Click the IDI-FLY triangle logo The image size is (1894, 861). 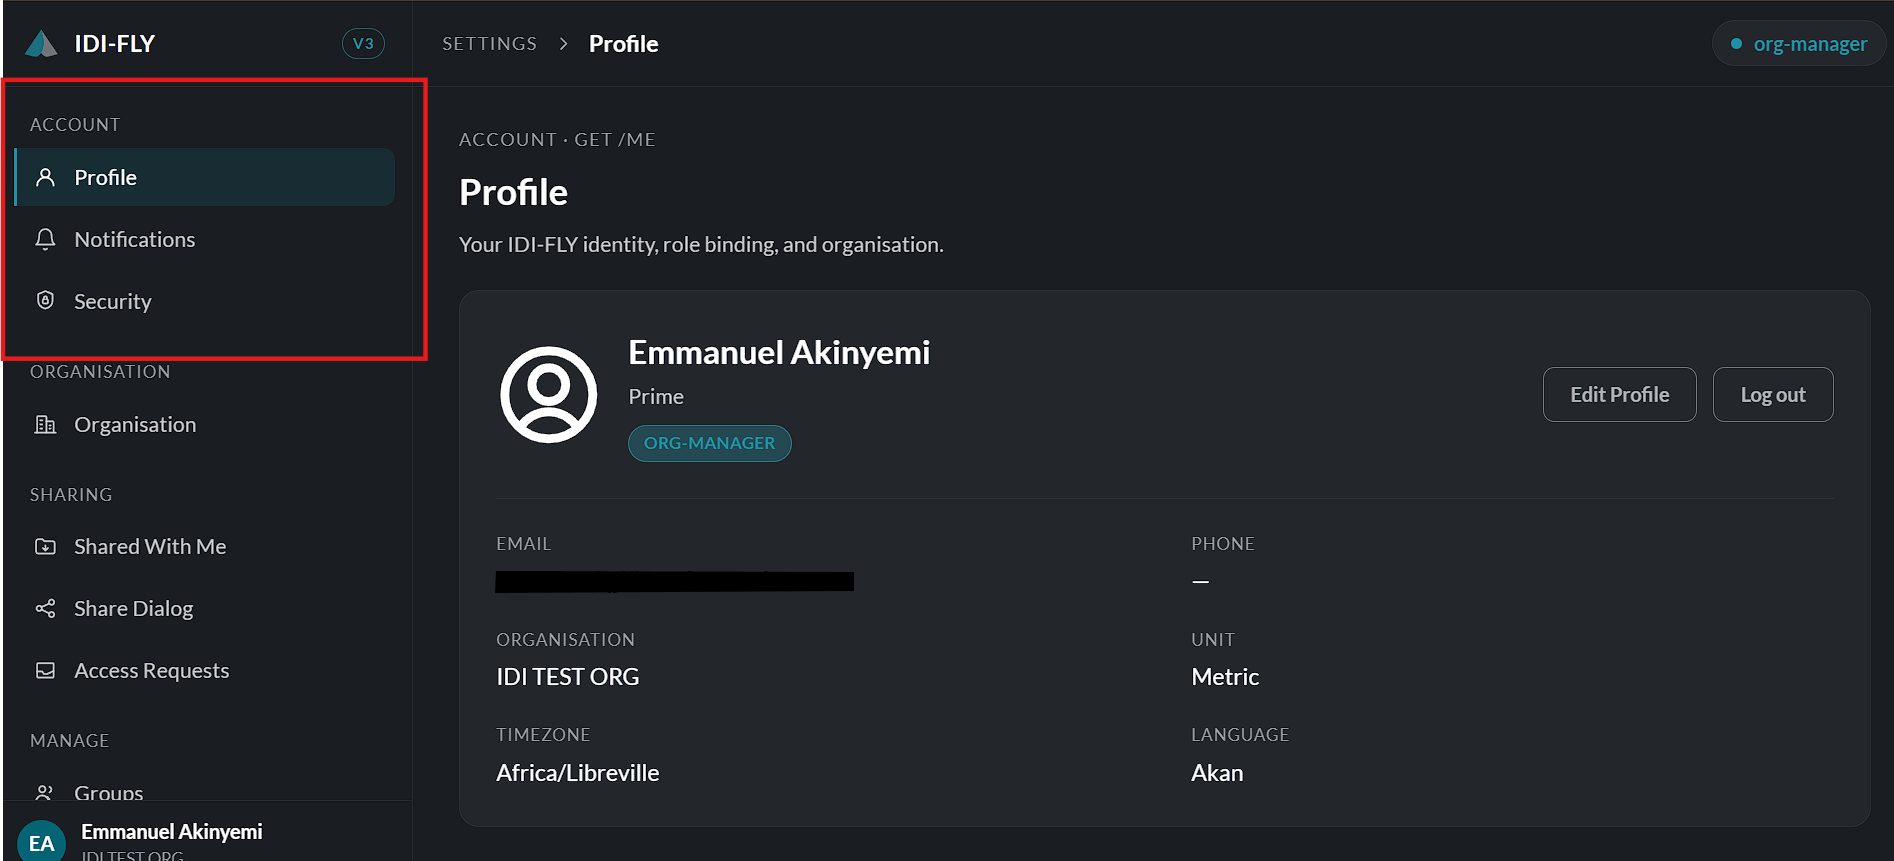click(x=41, y=43)
